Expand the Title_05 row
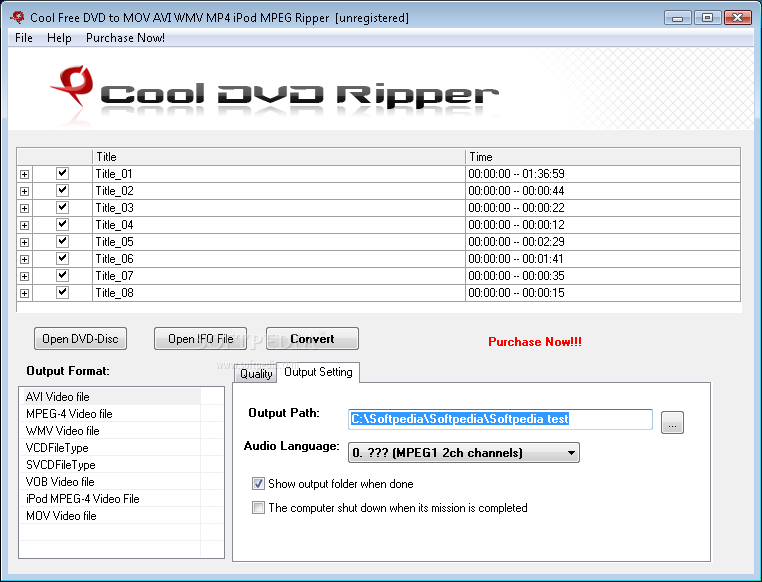Image resolution: width=762 pixels, height=582 pixels. (x=24, y=242)
